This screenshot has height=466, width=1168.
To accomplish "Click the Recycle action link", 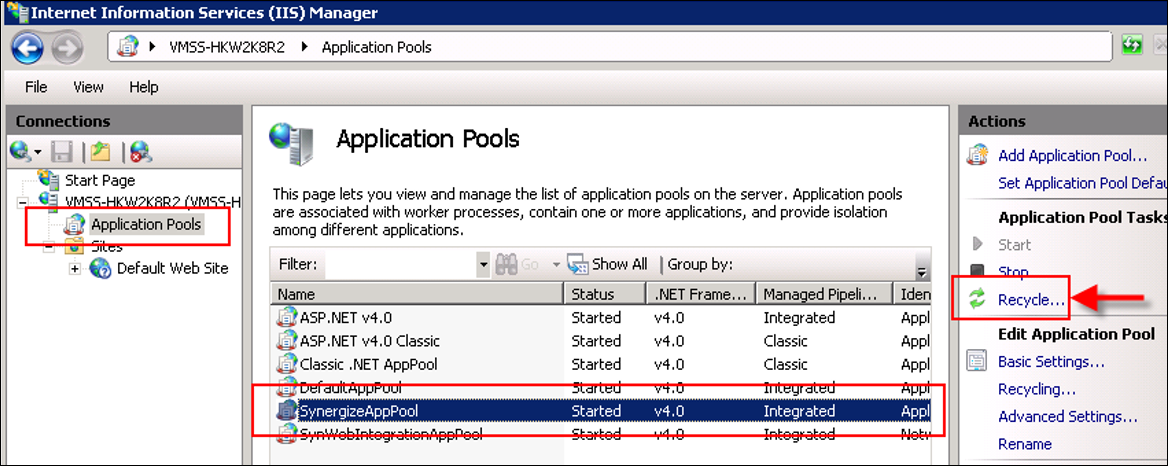I will pyautogui.click(x=1032, y=300).
